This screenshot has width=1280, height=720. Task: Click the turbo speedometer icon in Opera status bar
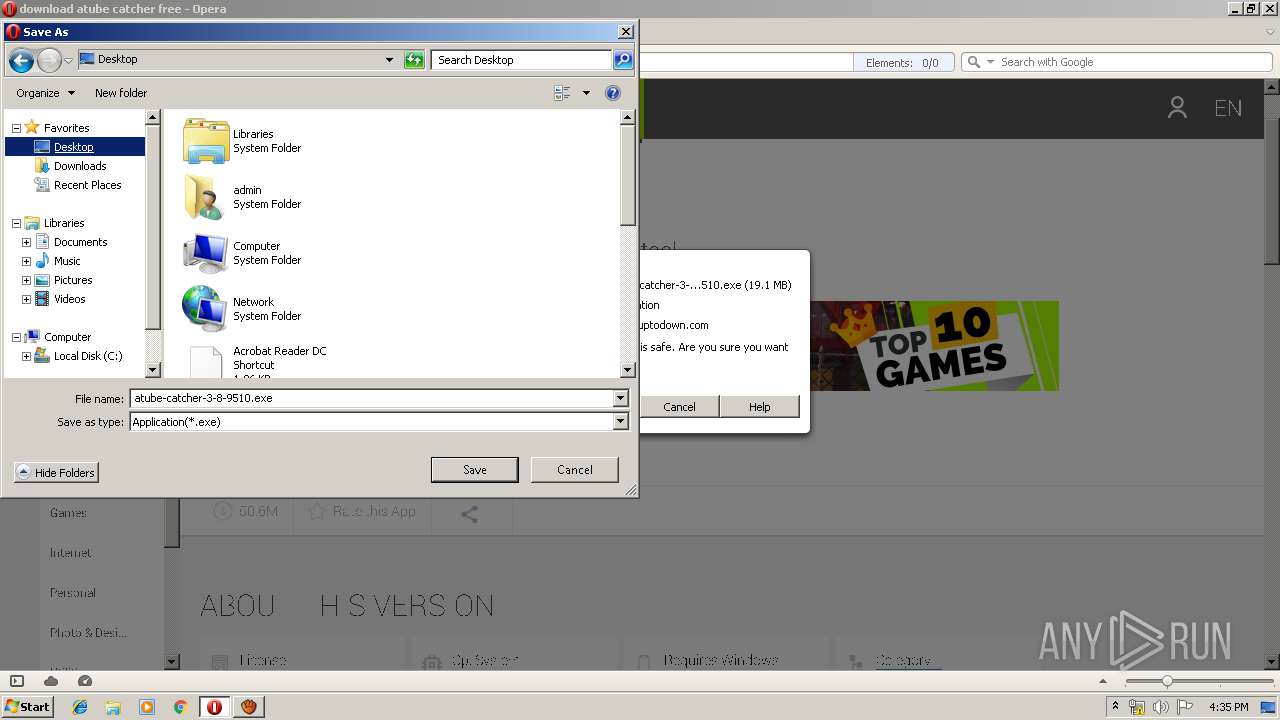[85, 681]
